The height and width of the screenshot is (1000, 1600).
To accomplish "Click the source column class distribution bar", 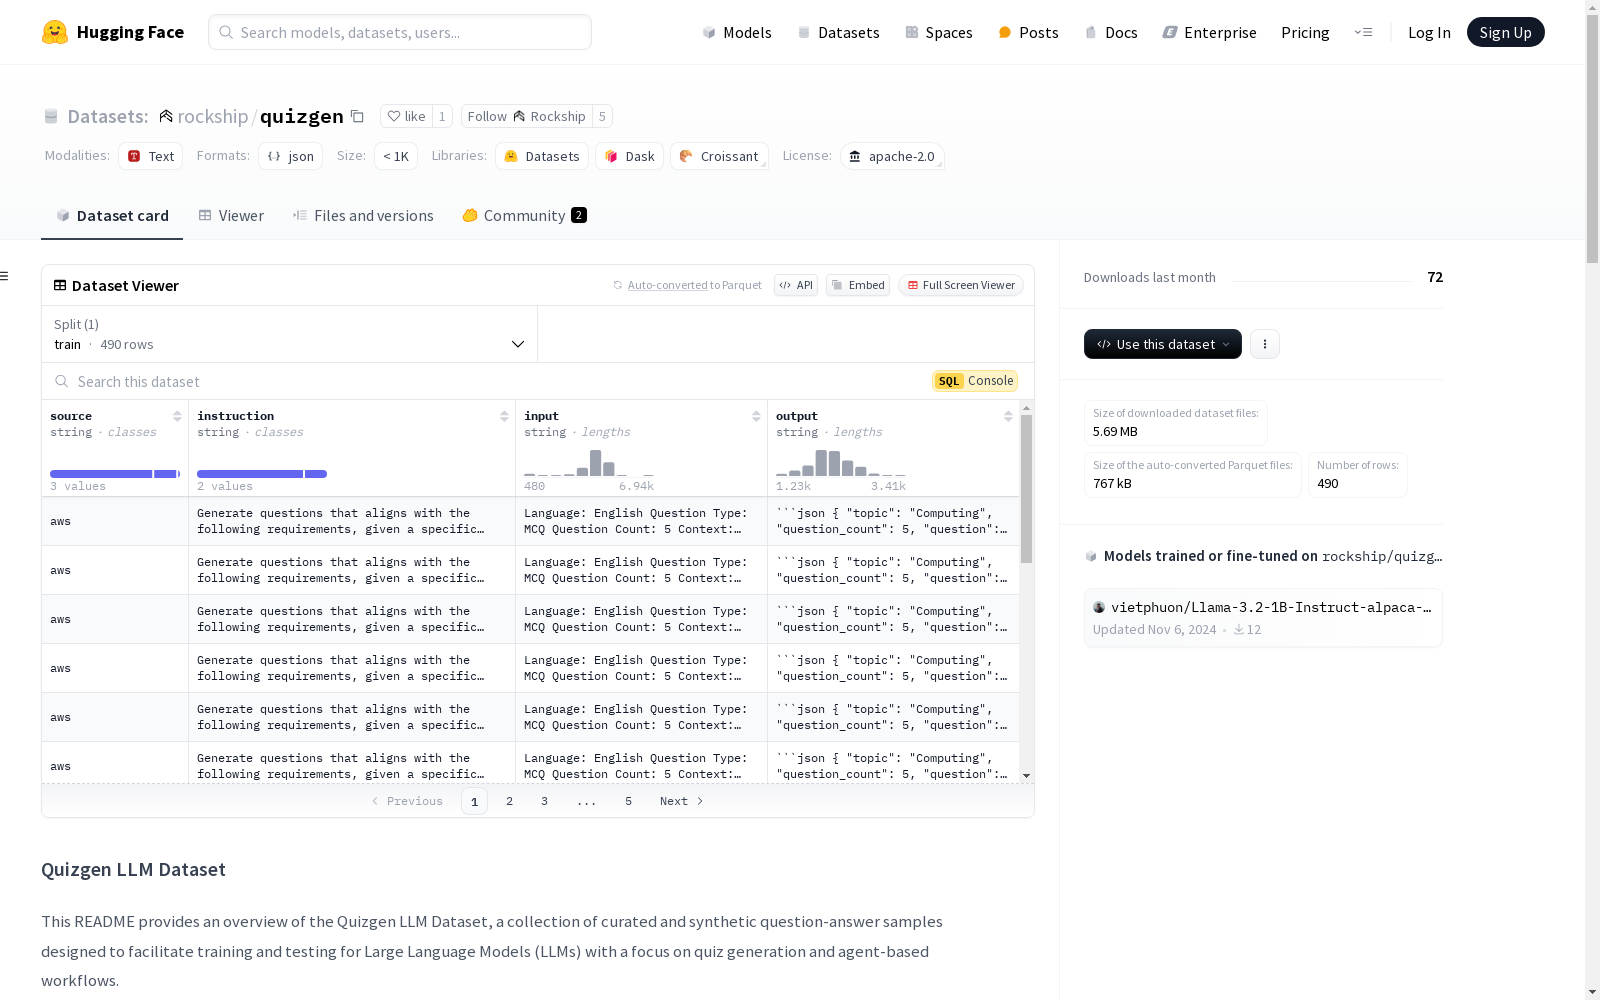I will tap(115, 474).
